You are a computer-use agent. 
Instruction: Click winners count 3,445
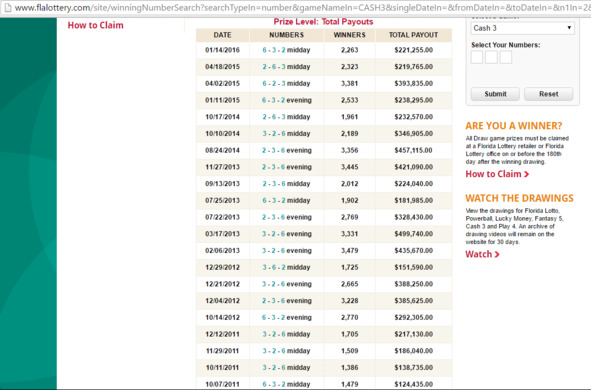coord(349,167)
